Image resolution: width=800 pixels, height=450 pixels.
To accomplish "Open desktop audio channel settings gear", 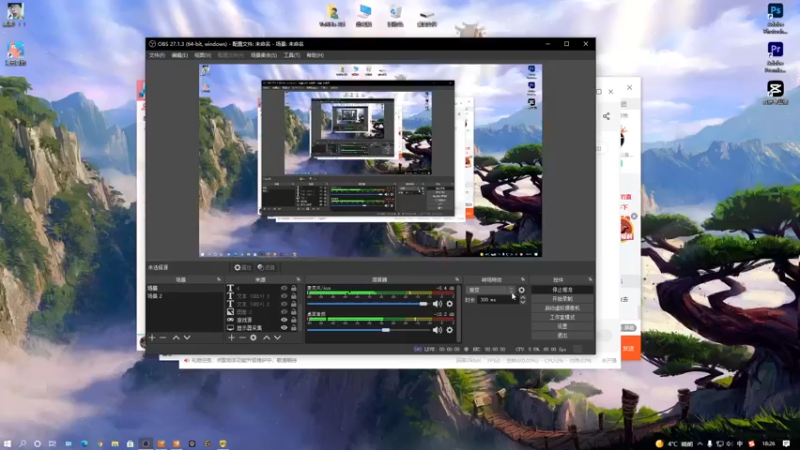I will click(x=449, y=330).
